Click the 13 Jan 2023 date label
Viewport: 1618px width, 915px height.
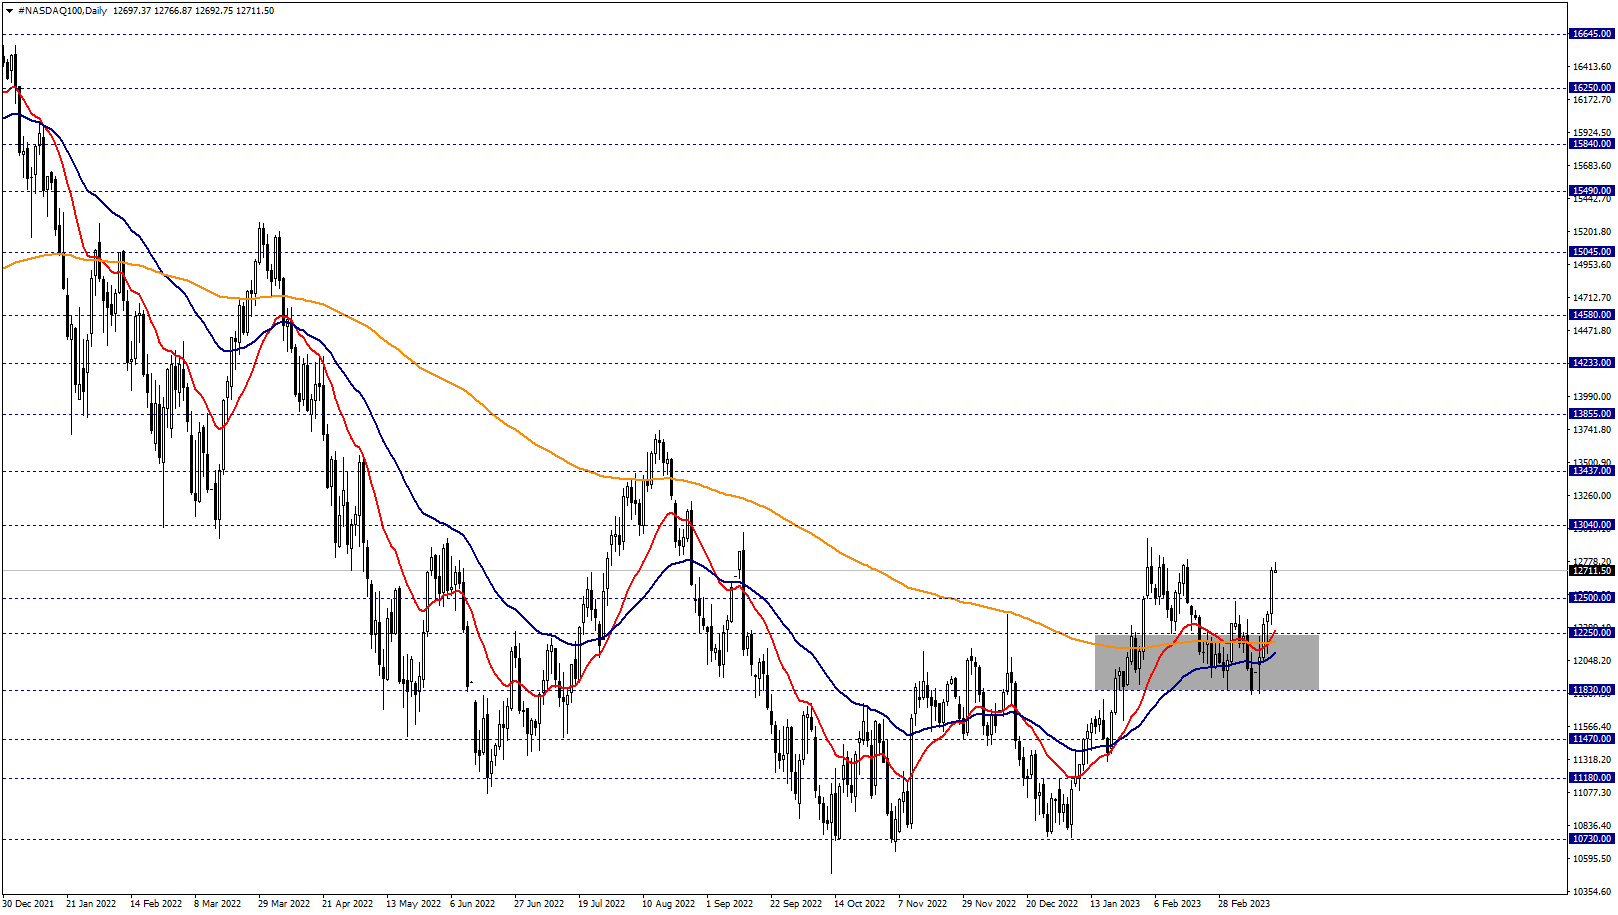[1115, 904]
